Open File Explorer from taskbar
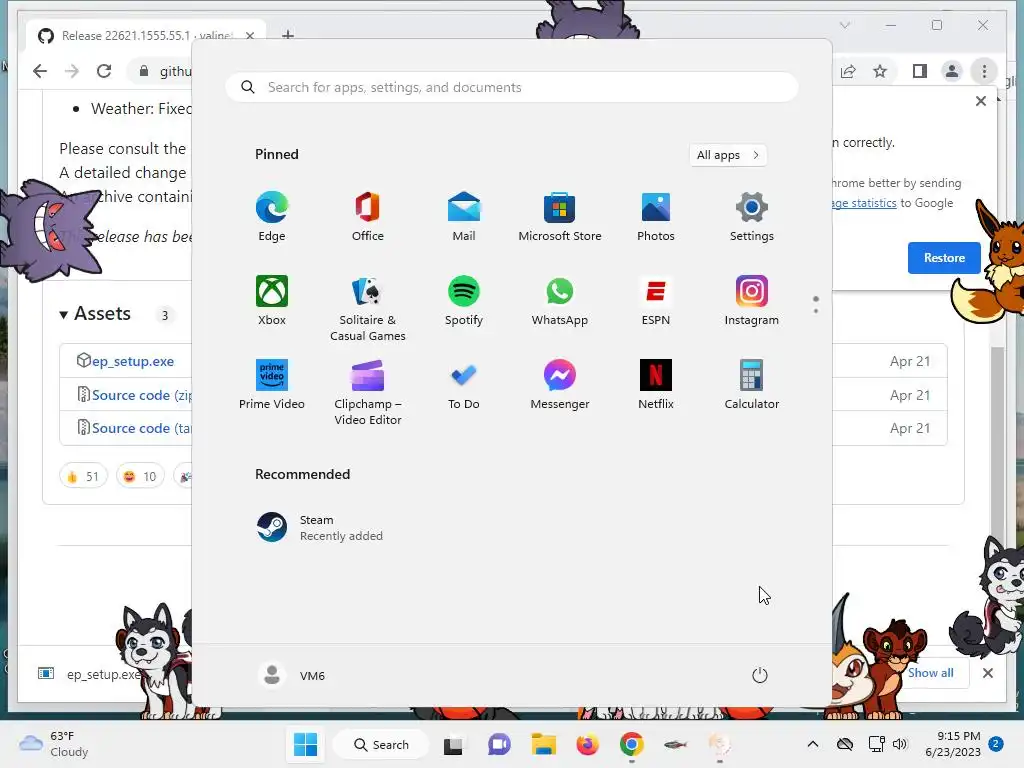The width and height of the screenshot is (1024, 768). click(543, 744)
